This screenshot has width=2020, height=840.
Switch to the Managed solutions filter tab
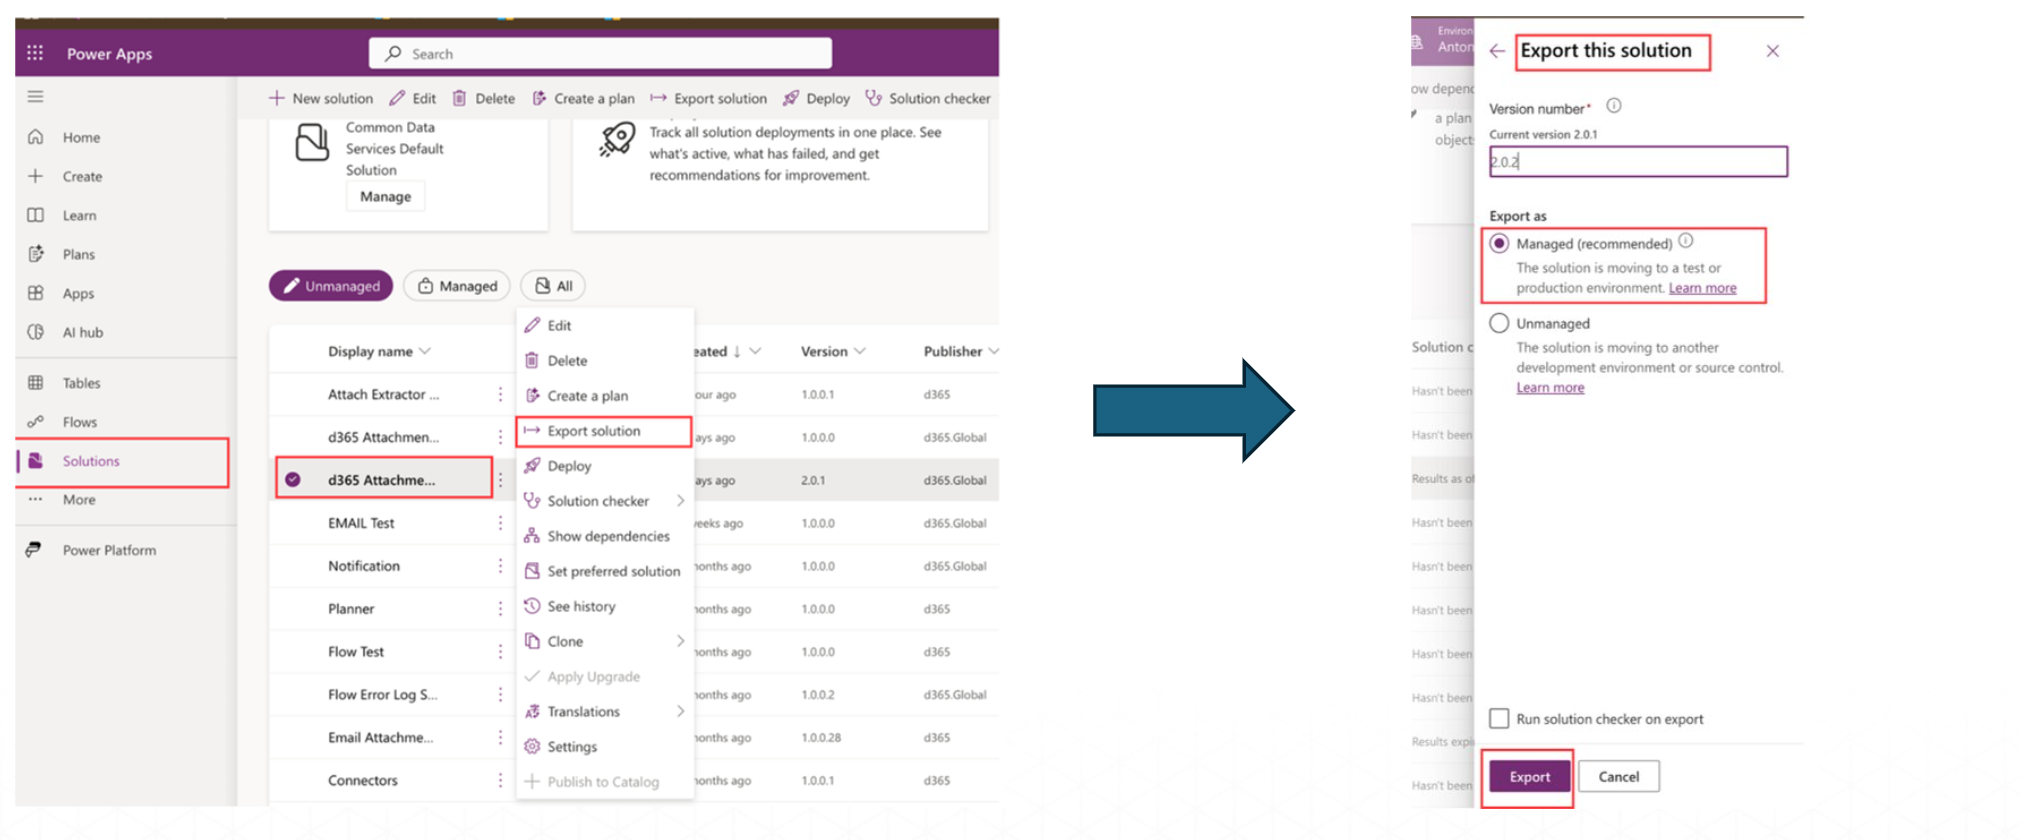click(x=457, y=286)
